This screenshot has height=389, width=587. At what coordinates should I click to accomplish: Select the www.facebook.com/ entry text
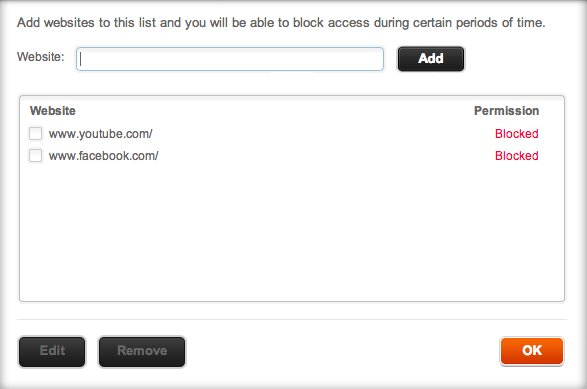[x=103, y=156]
